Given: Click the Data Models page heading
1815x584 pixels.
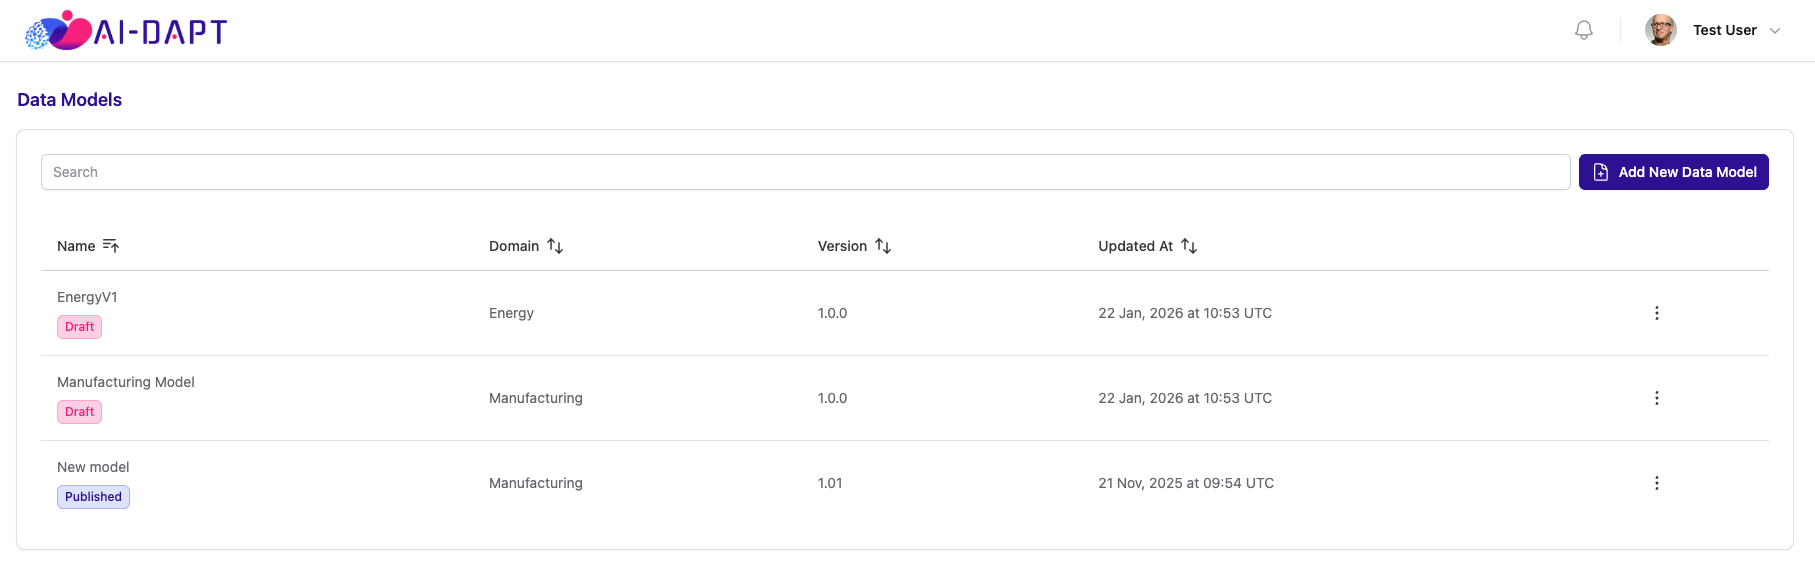Looking at the screenshot, I should point(70,100).
